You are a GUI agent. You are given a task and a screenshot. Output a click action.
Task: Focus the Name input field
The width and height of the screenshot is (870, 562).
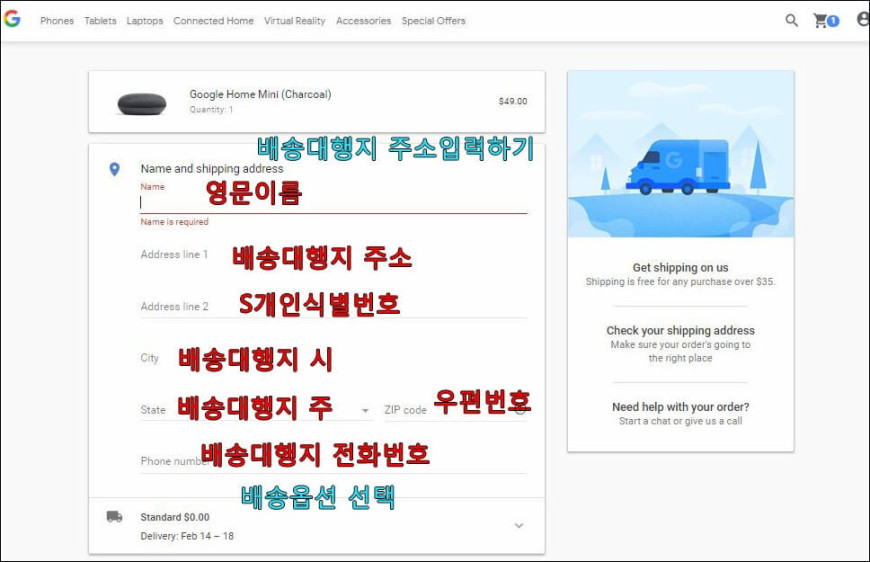(x=333, y=202)
